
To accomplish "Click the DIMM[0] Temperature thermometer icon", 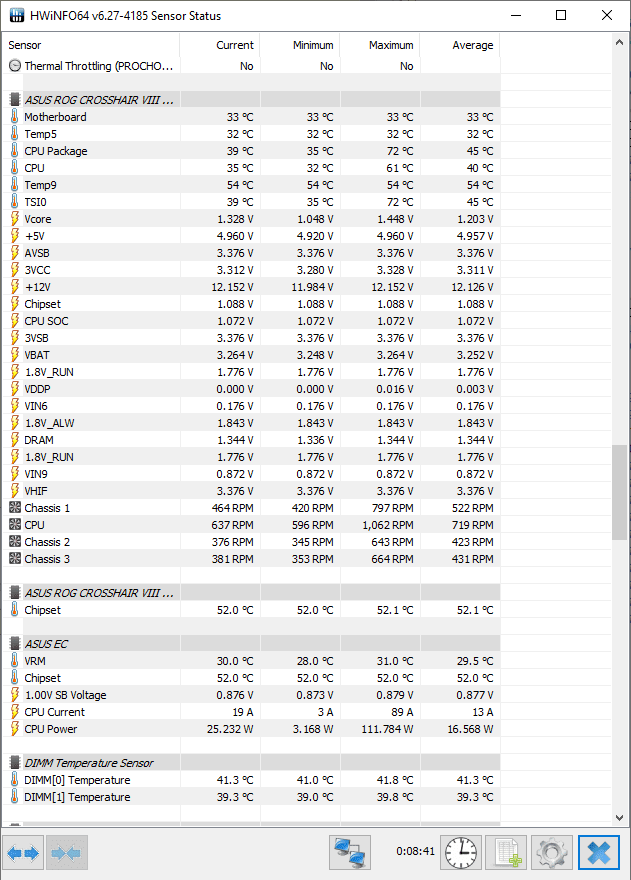I will pos(15,780).
